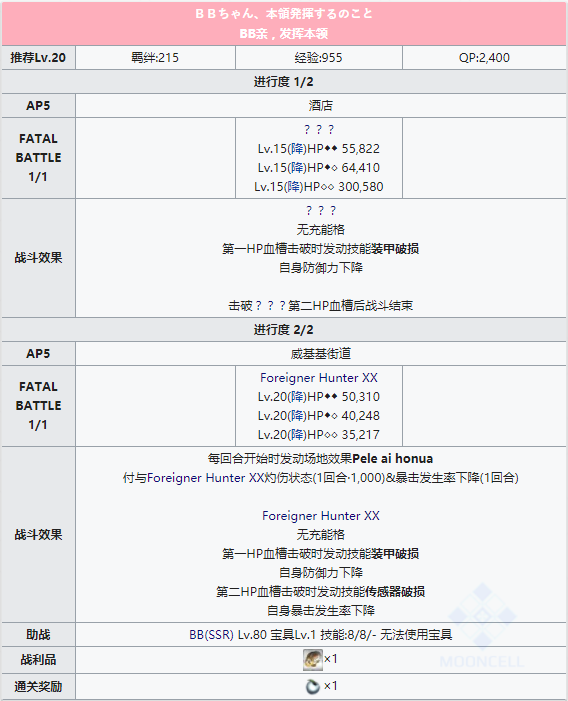Click the 经验:955 cell
Image resolution: width=568 pixels, height=701 pixels.
(x=319, y=58)
